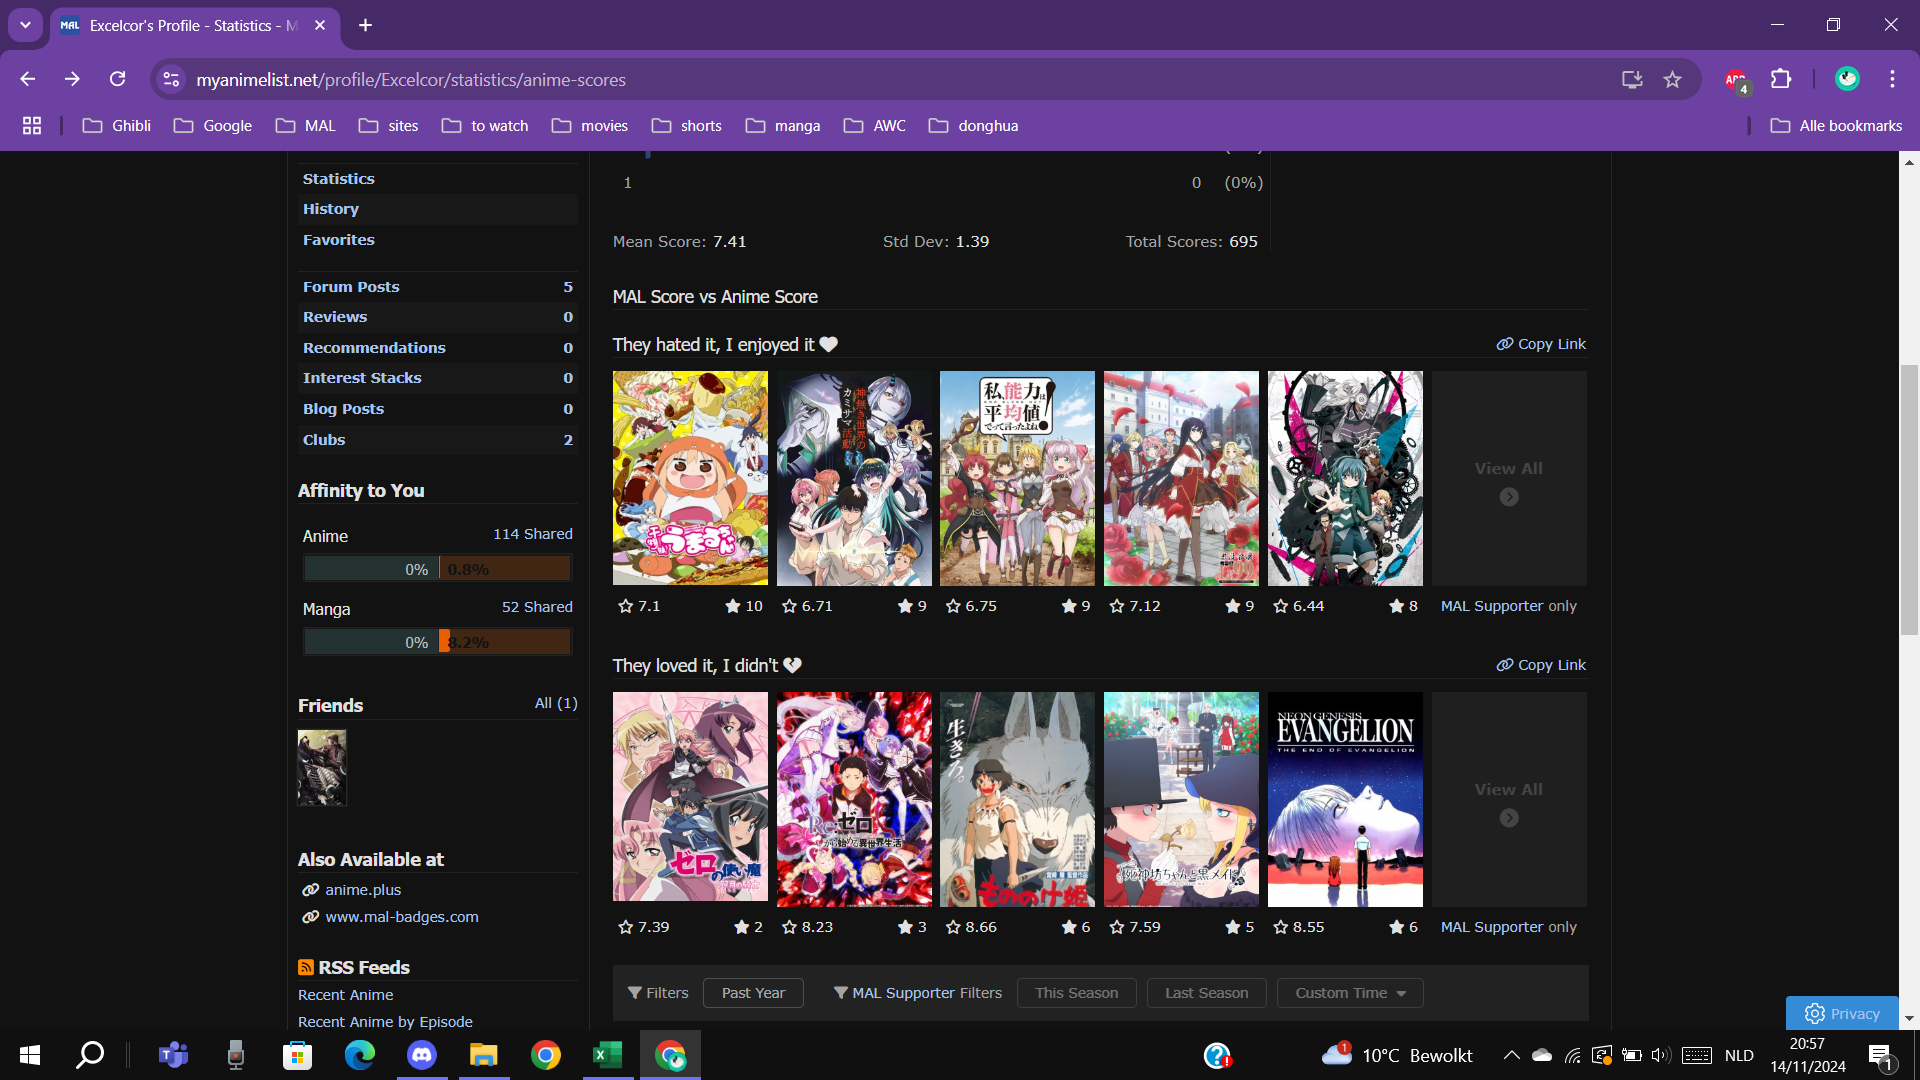
Task: Click the page vertical scrollbar
Action: (x=1909, y=500)
